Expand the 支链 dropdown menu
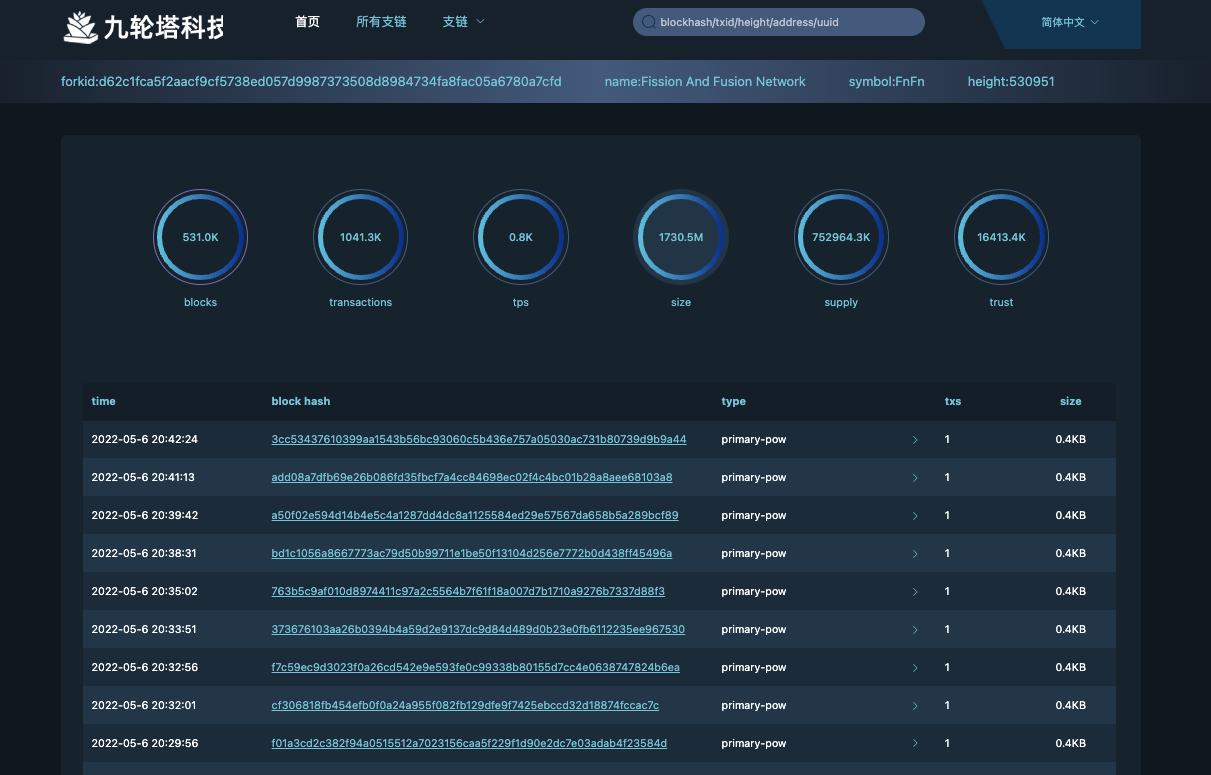The height and width of the screenshot is (775, 1211). (463, 22)
